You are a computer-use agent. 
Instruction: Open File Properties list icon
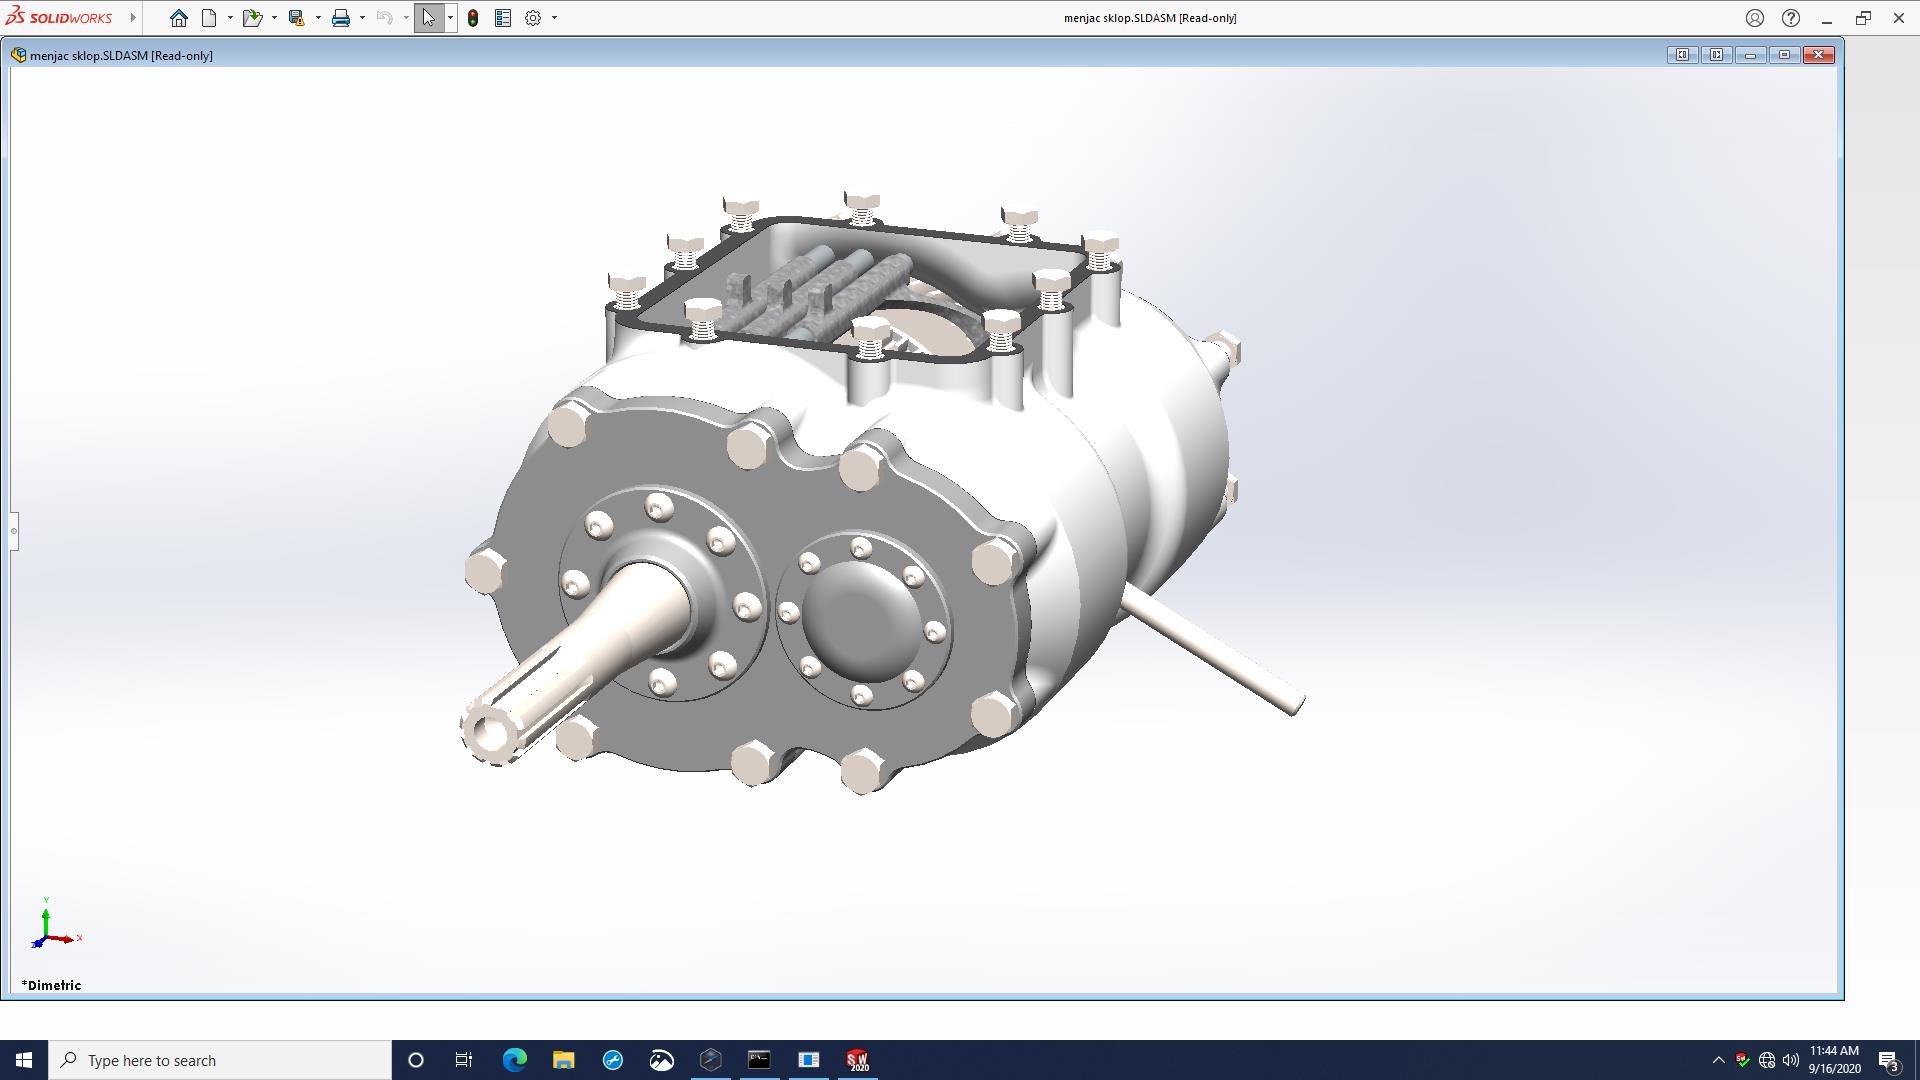[503, 18]
